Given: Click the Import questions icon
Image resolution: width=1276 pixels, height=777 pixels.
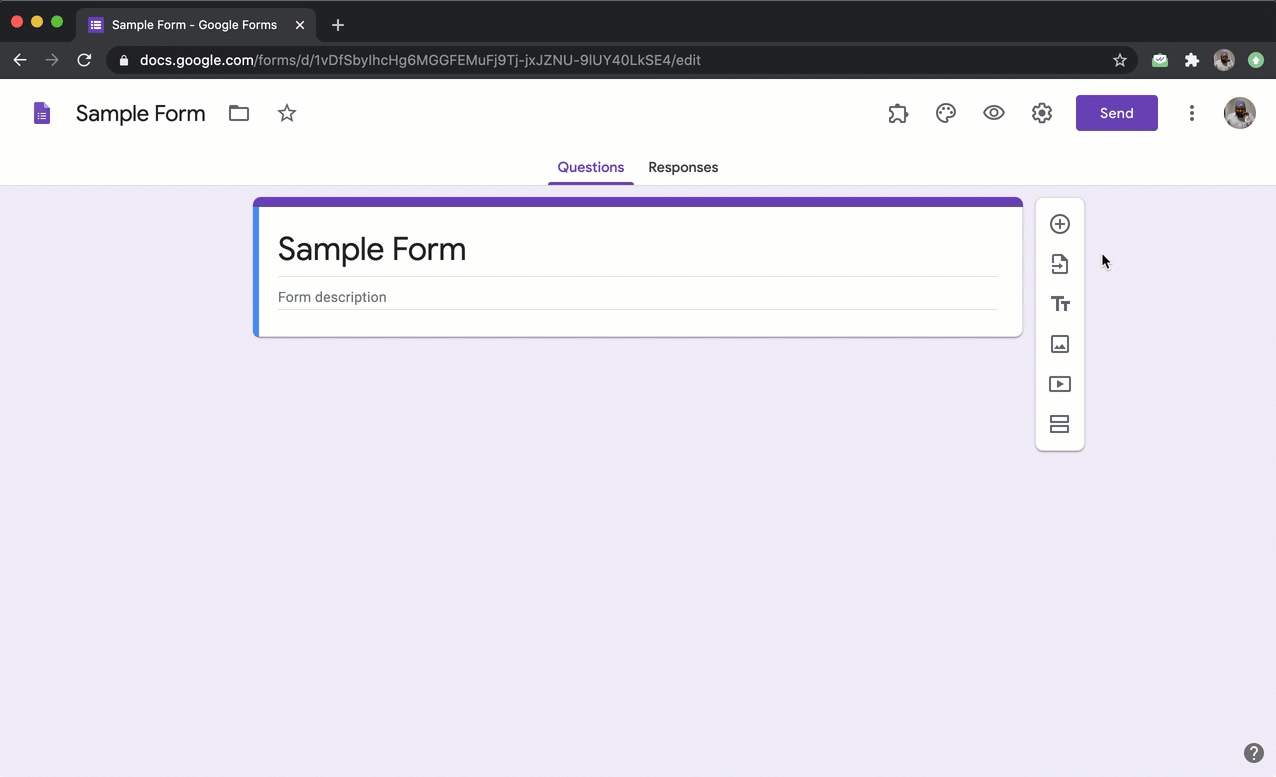Looking at the screenshot, I should coord(1060,264).
